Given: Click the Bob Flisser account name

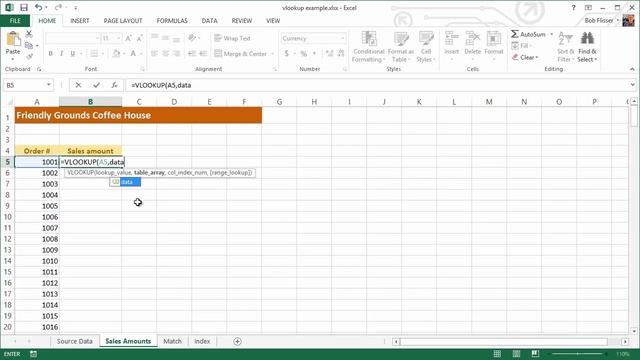Looking at the screenshot, I should pyautogui.click(x=598, y=20).
